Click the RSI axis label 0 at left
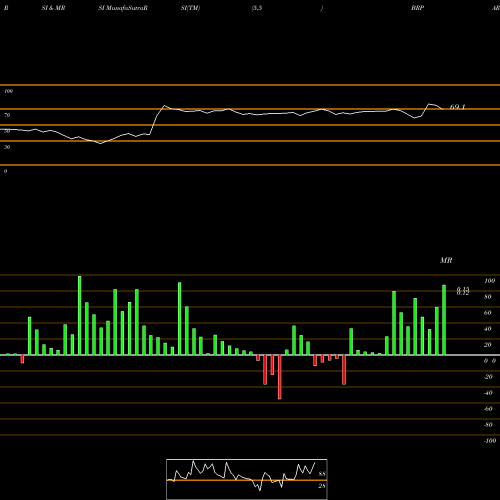500x500 pixels. 5,171
